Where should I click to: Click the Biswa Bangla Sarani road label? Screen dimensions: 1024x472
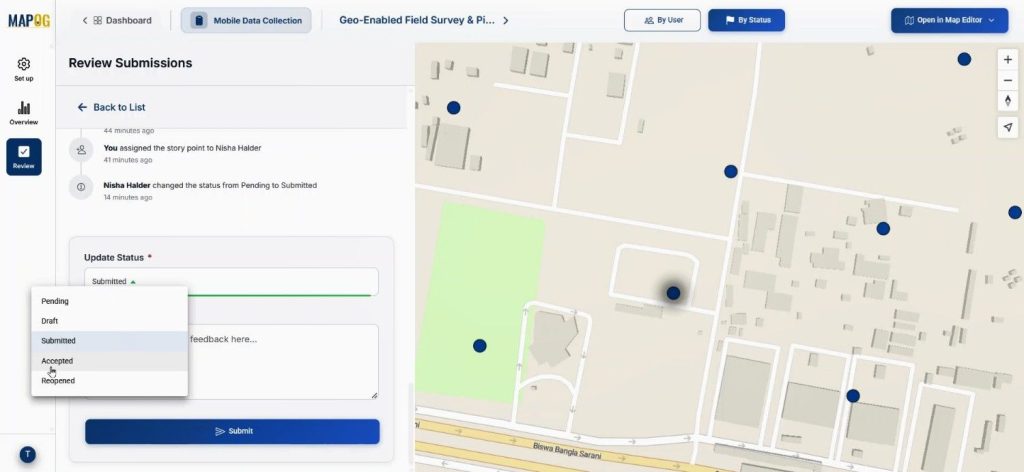click(566, 451)
